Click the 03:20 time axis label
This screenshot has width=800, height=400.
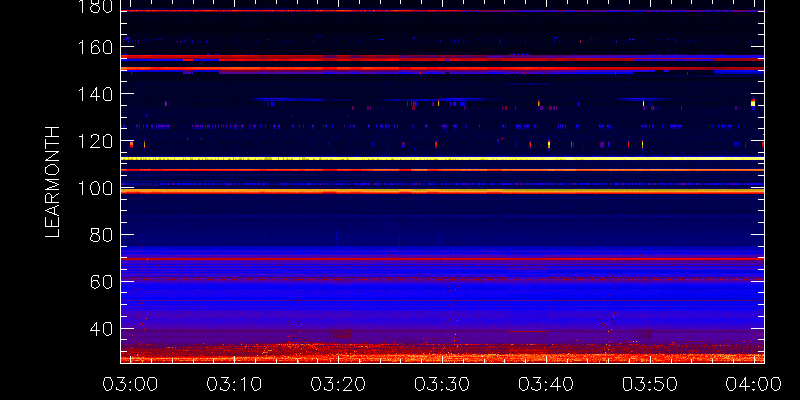(338, 384)
